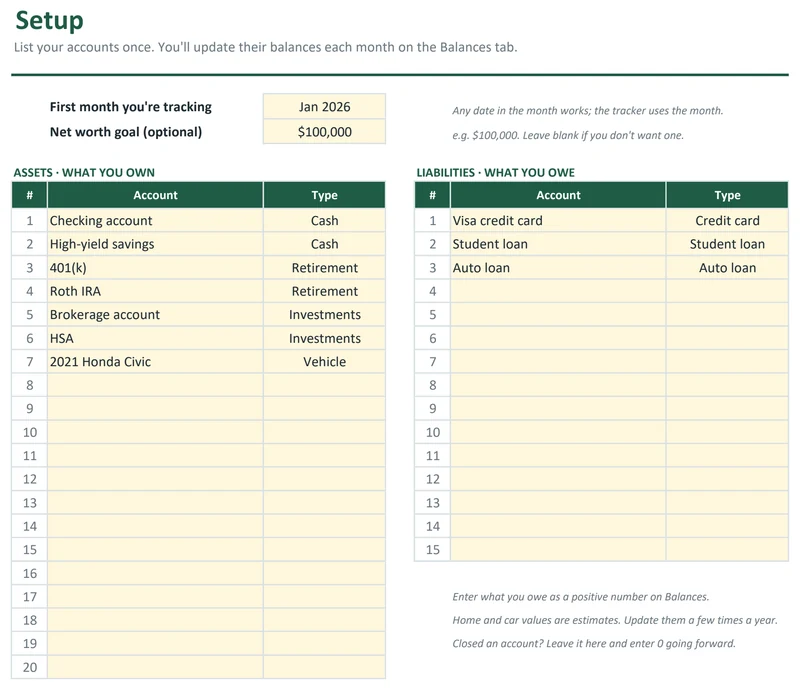Click empty account cell in assets row 20
This screenshot has height=690, width=800.
pos(155,667)
